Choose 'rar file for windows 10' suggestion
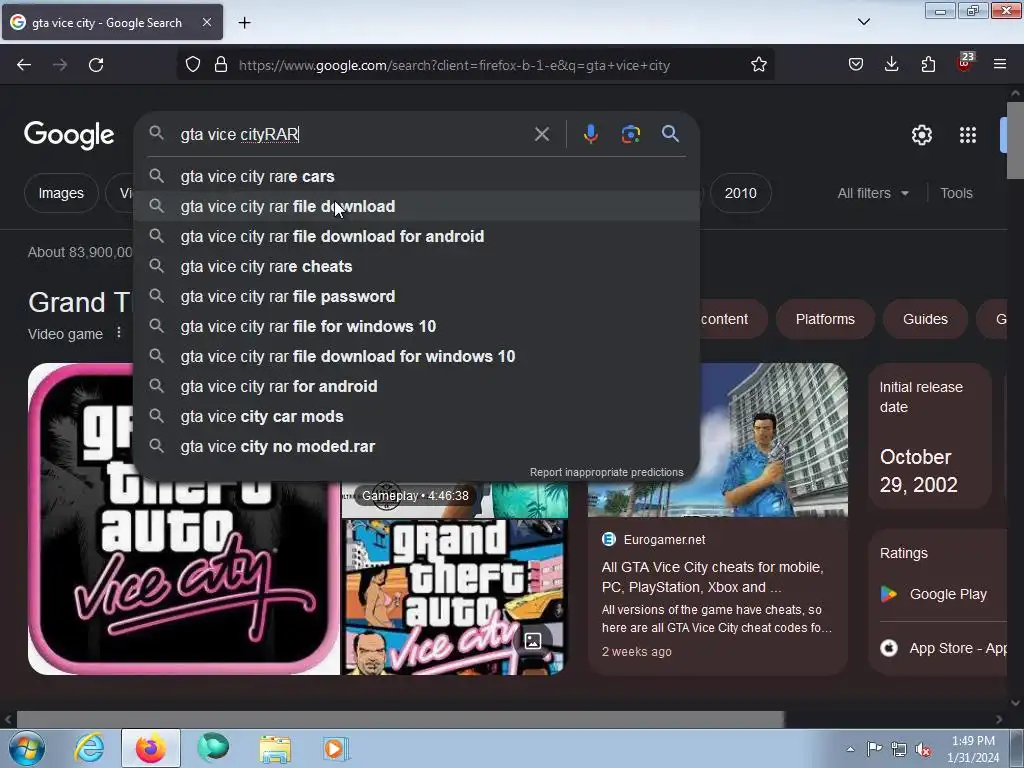Image resolution: width=1024 pixels, height=768 pixels. (417, 327)
